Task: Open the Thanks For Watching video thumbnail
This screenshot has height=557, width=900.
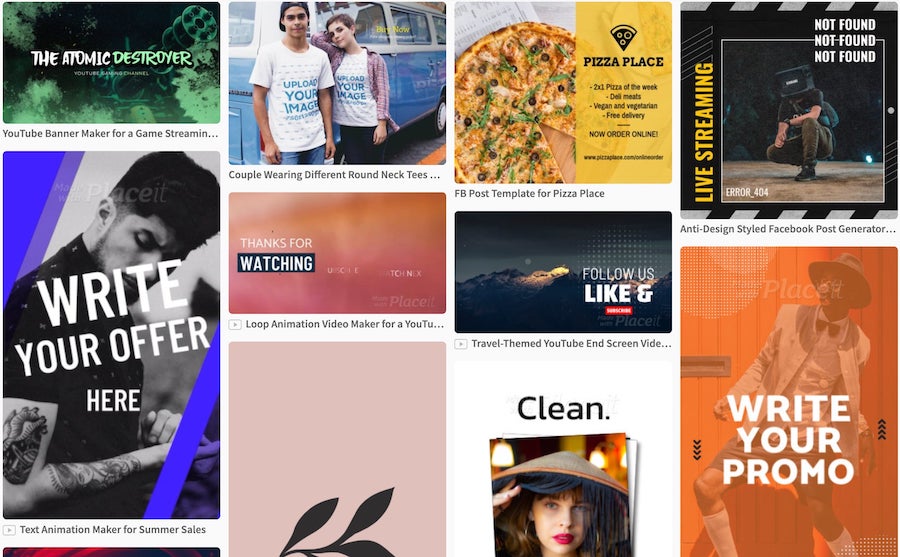Action: point(337,253)
